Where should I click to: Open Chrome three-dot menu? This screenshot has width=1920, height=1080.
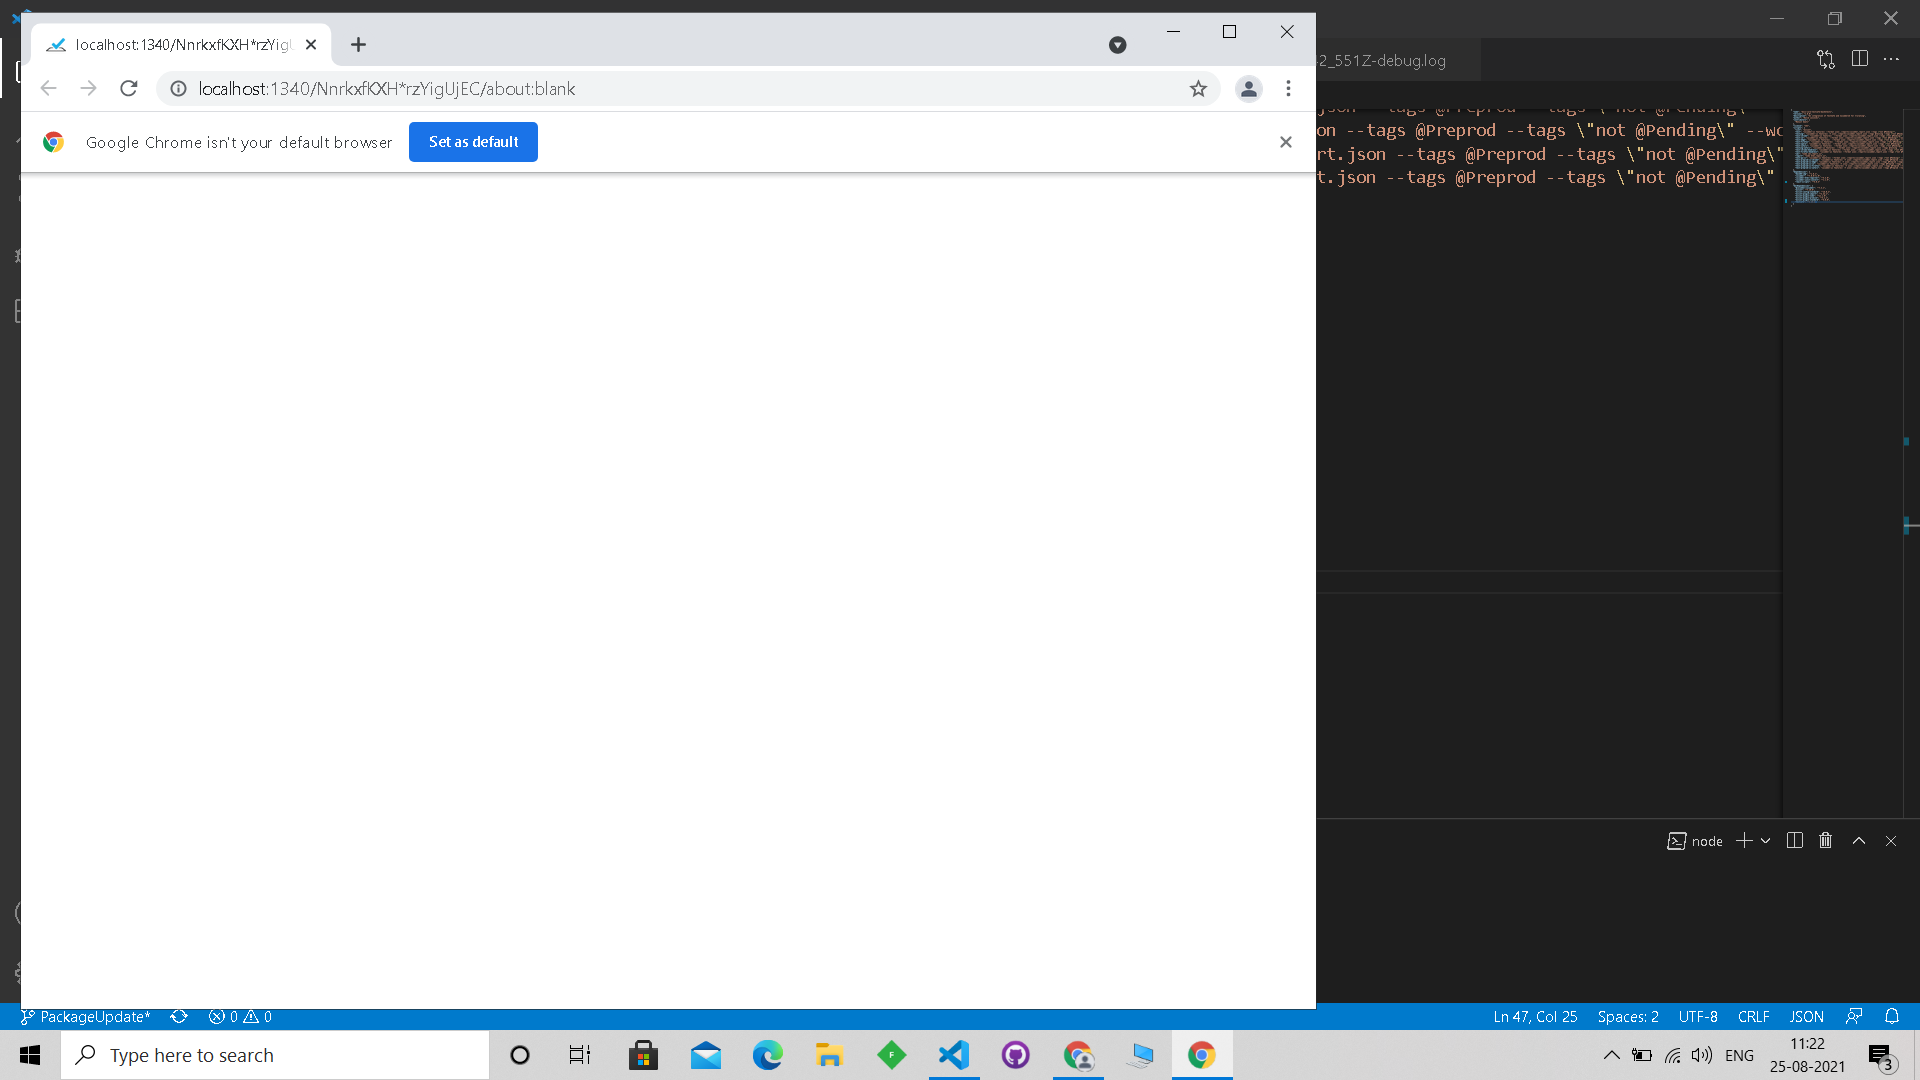(1288, 89)
